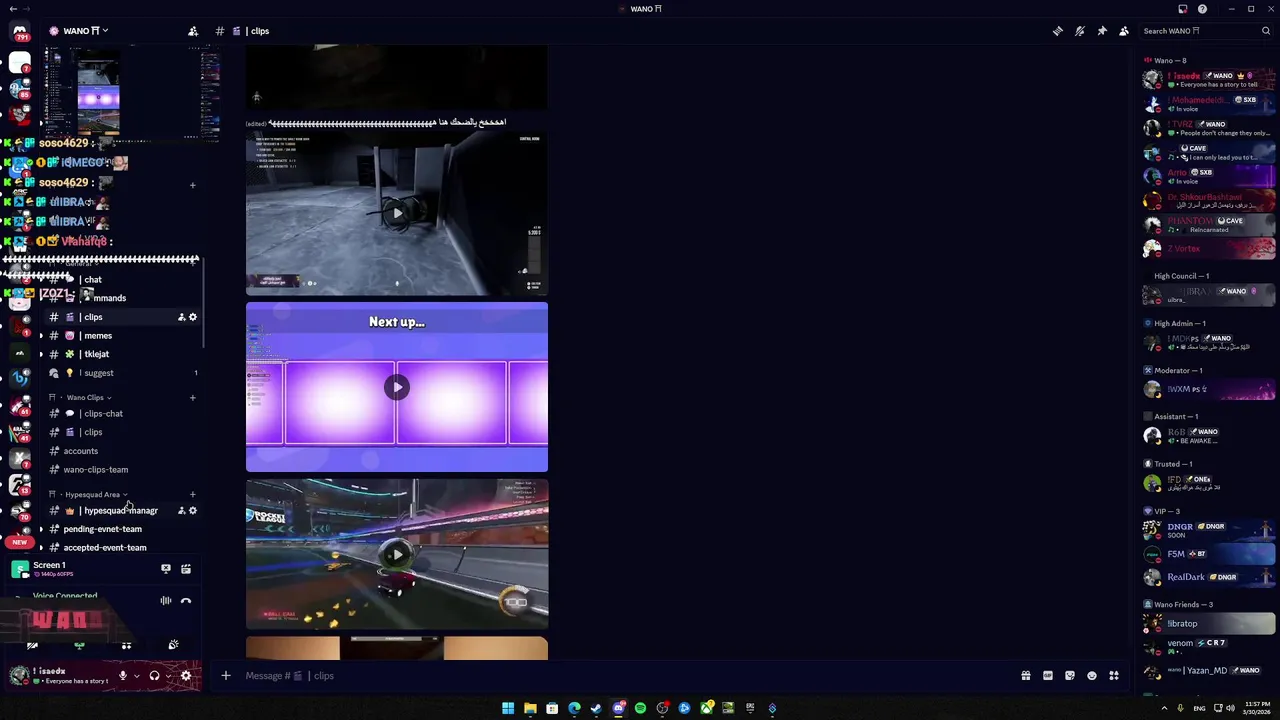Open the Inbox icon in title bar
The image size is (1280, 720).
1182,9
